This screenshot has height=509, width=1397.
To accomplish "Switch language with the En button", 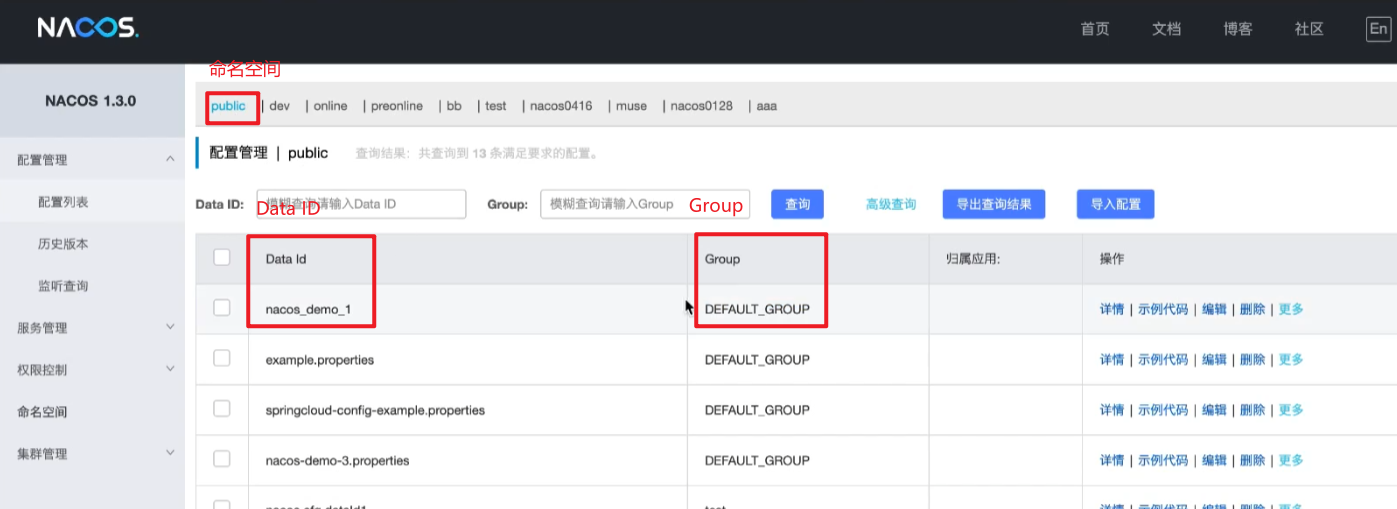I will pos(1378,29).
